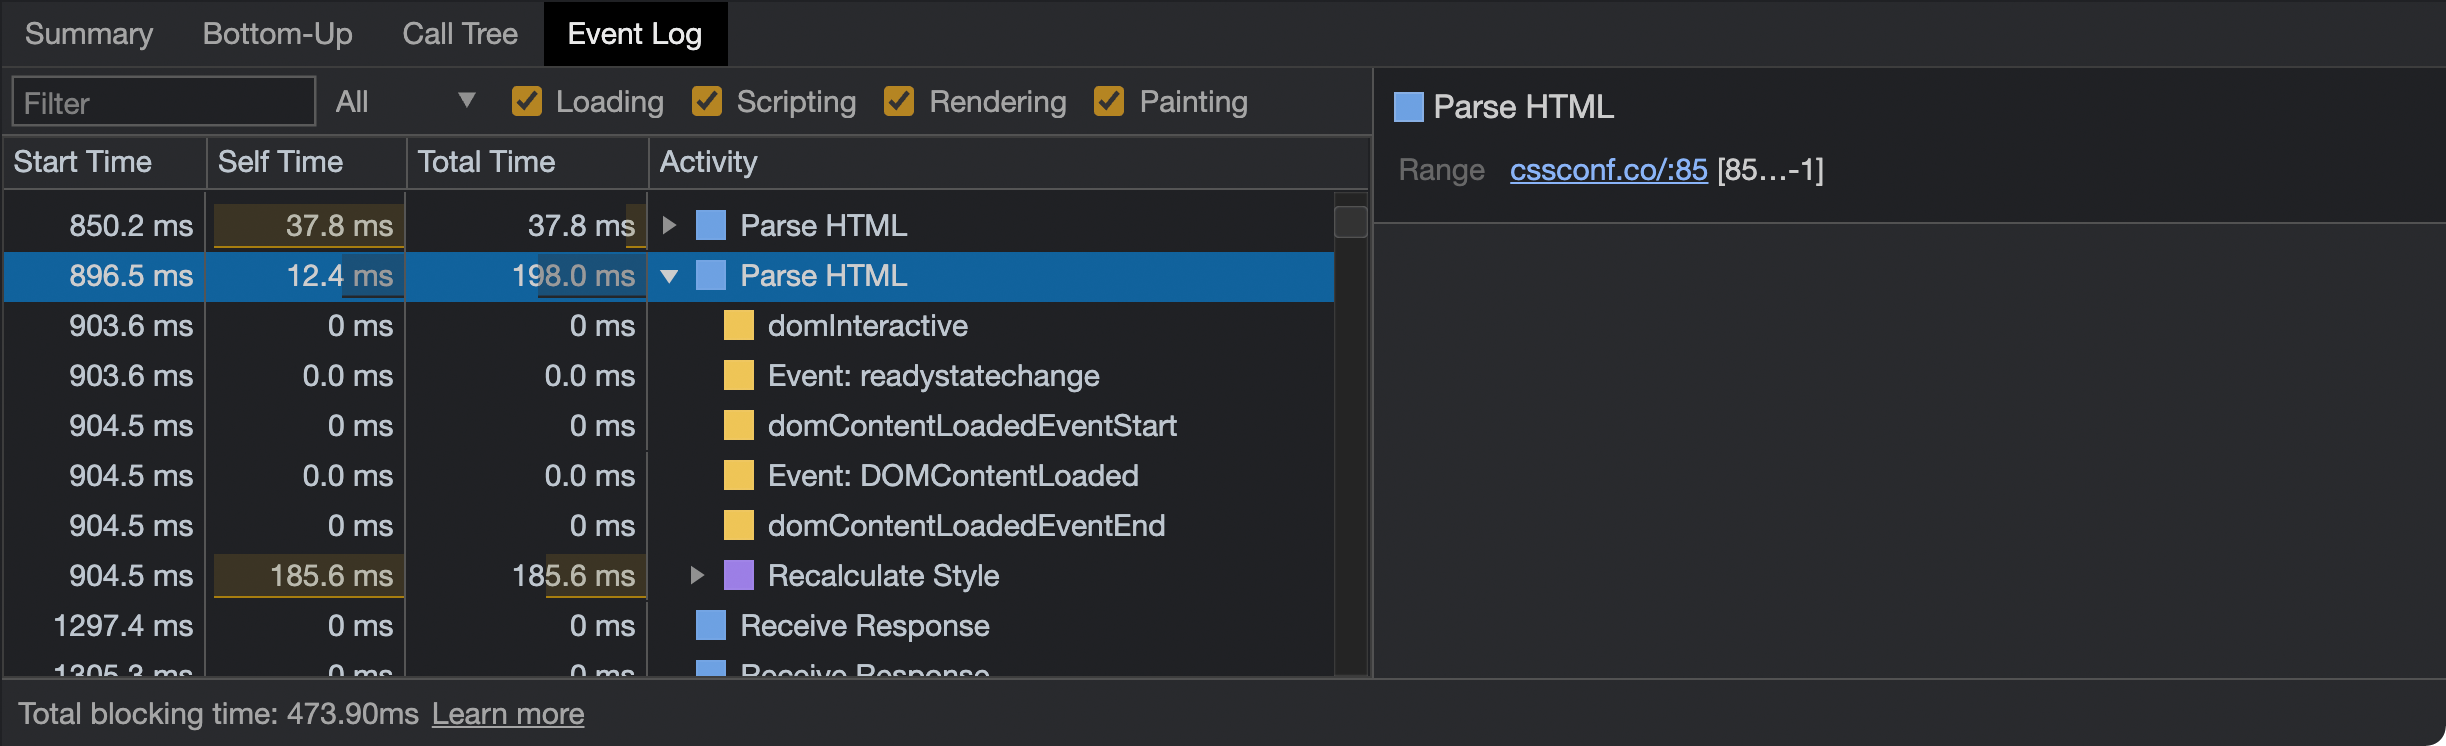Select the domInteractive row

(x=668, y=326)
